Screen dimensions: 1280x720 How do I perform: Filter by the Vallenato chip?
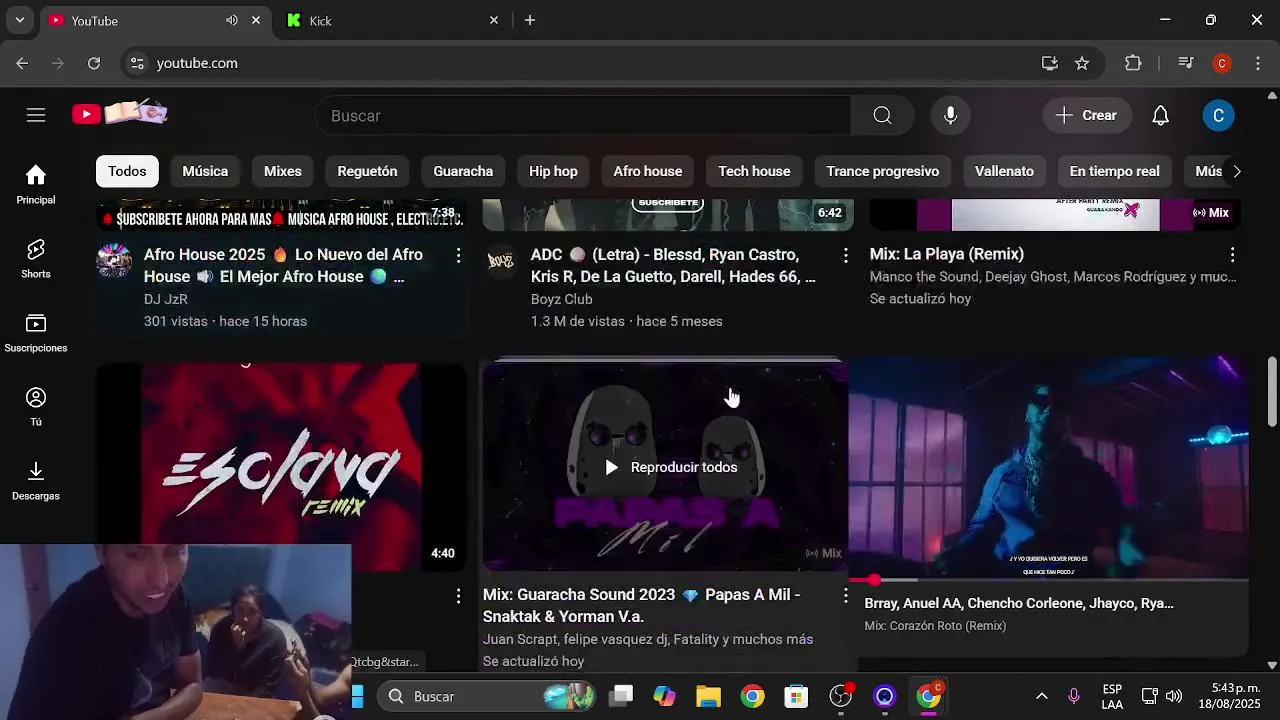click(x=1004, y=171)
